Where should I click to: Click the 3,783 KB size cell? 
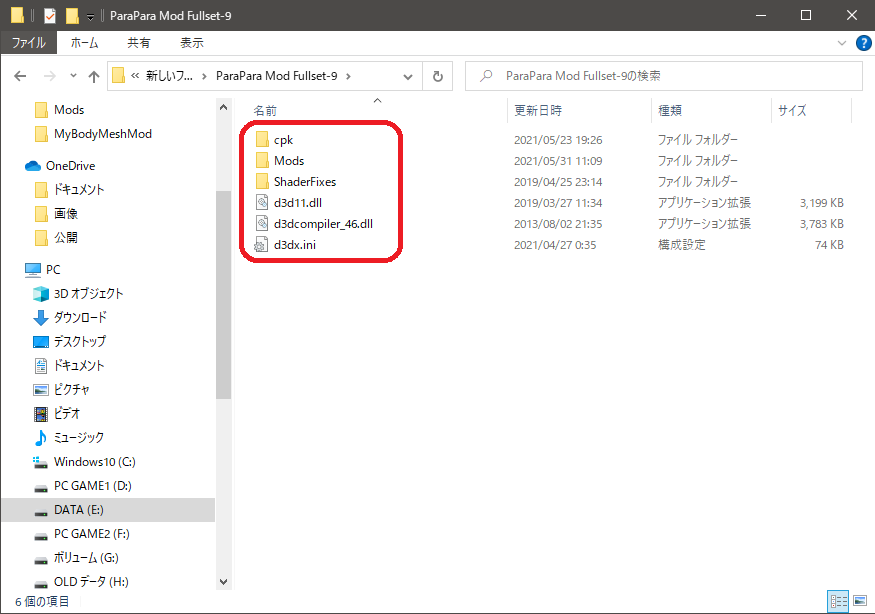click(x=821, y=224)
